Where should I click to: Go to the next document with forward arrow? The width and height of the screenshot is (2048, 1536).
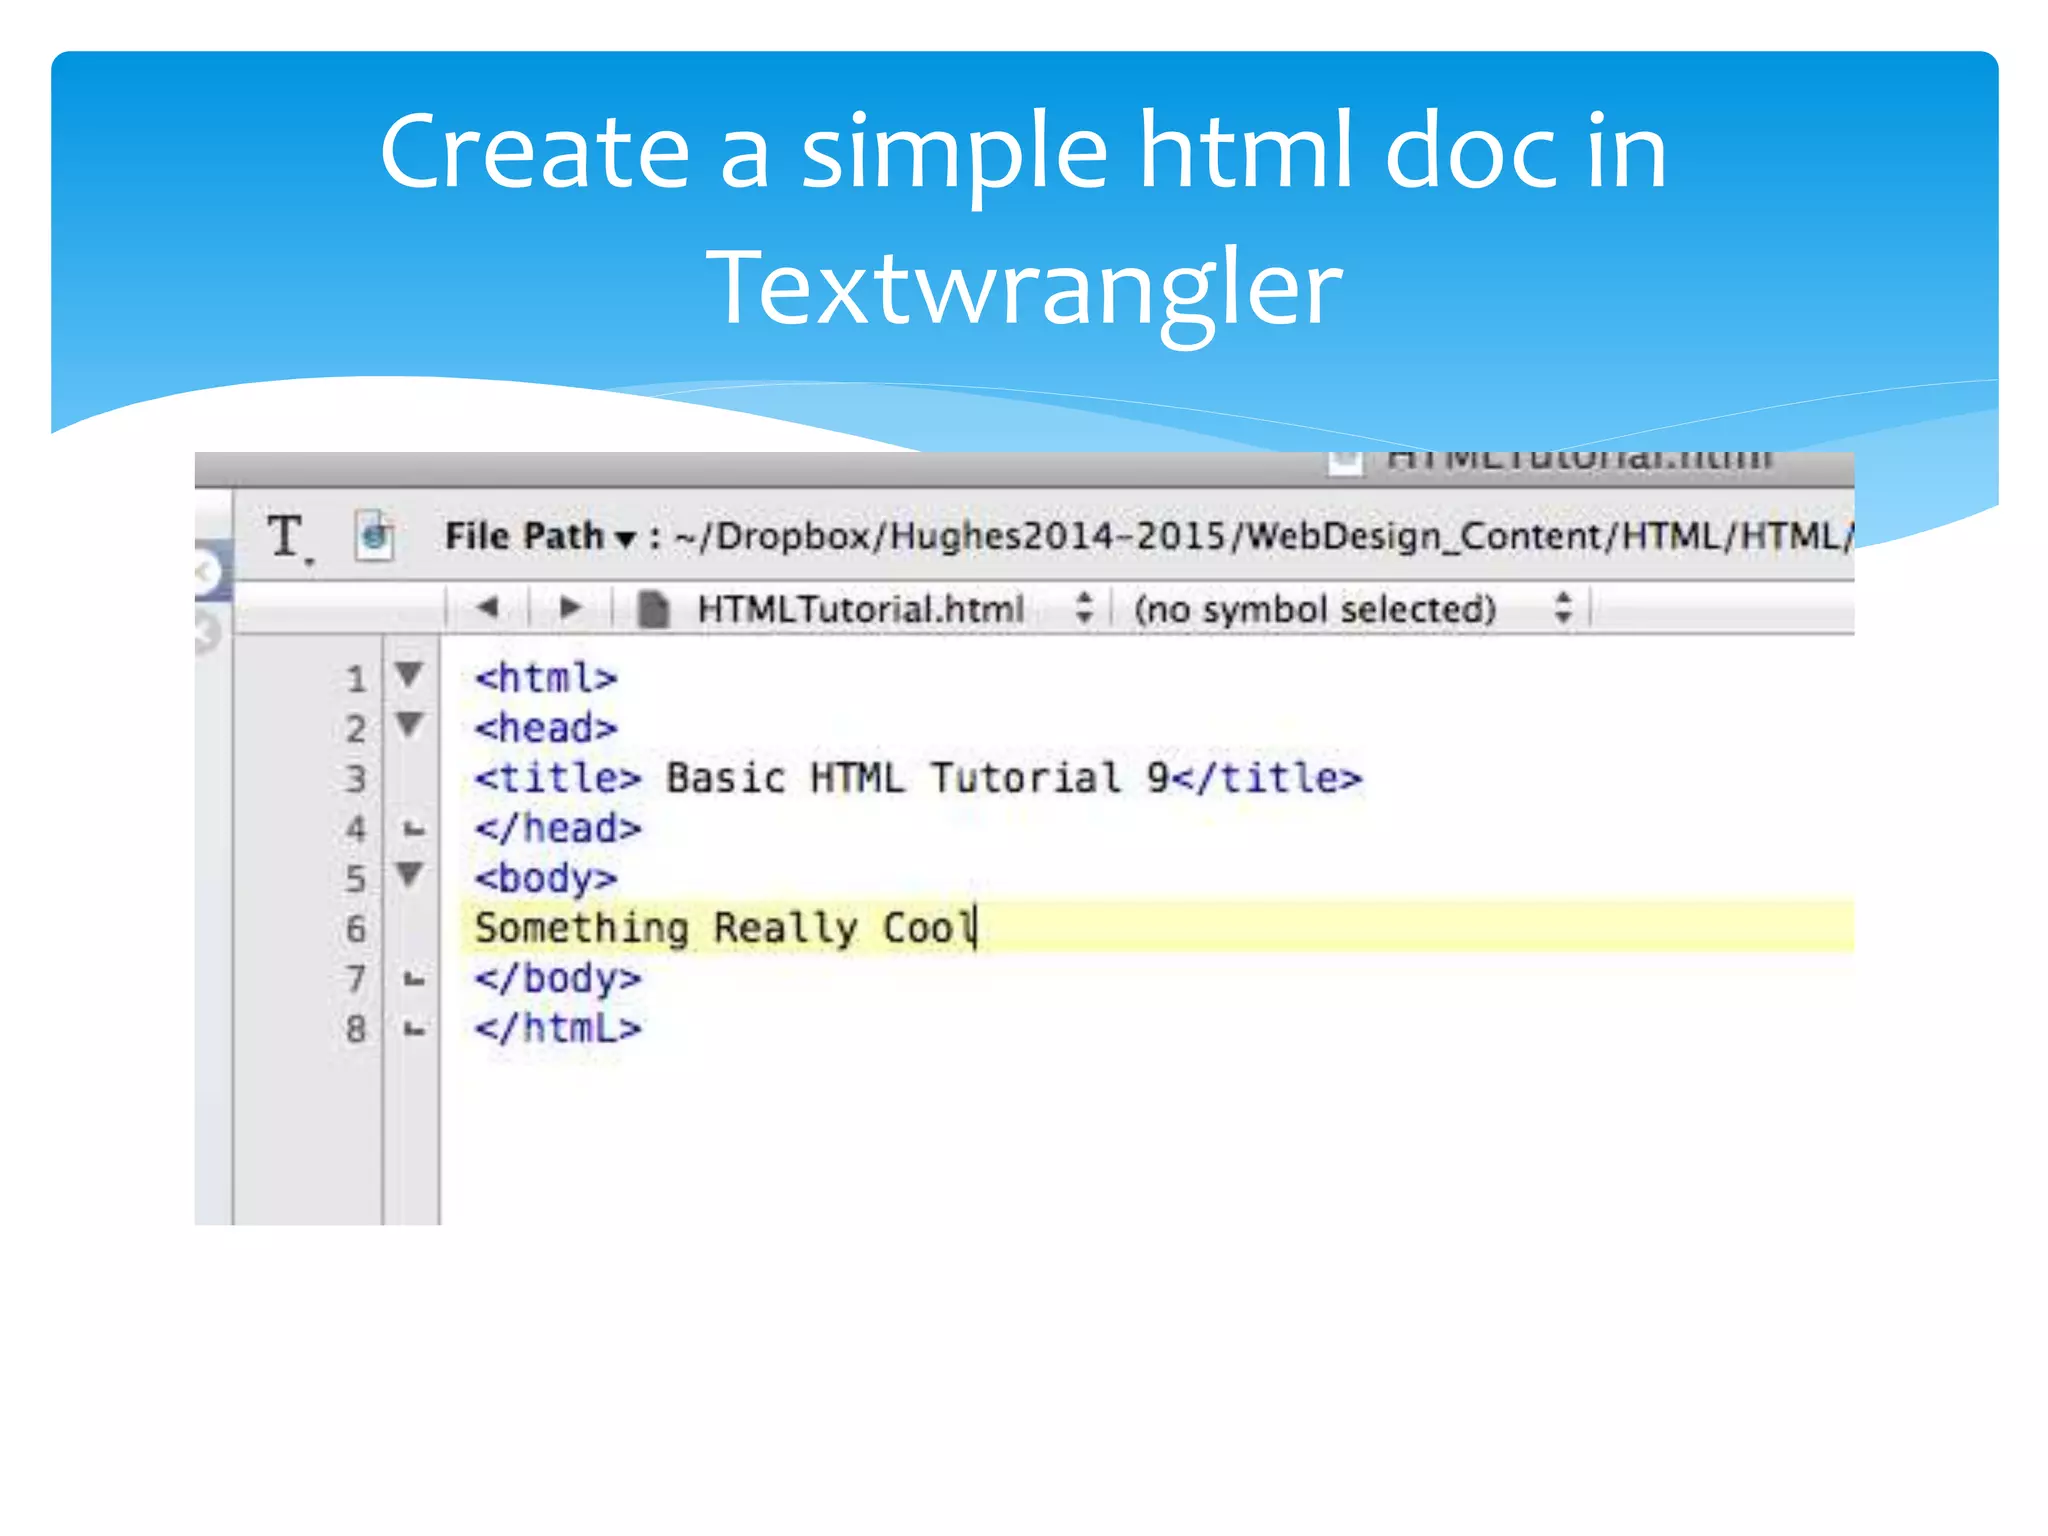click(x=570, y=607)
